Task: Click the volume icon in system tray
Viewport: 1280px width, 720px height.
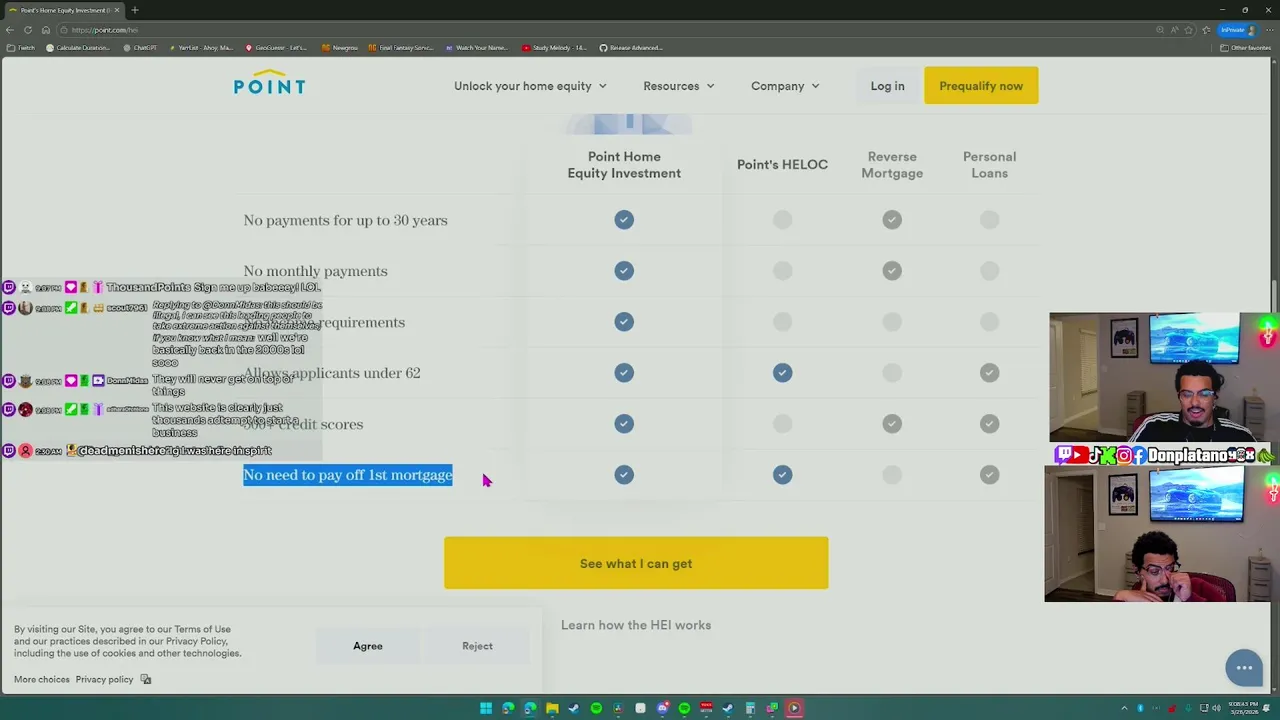Action: point(1217,708)
